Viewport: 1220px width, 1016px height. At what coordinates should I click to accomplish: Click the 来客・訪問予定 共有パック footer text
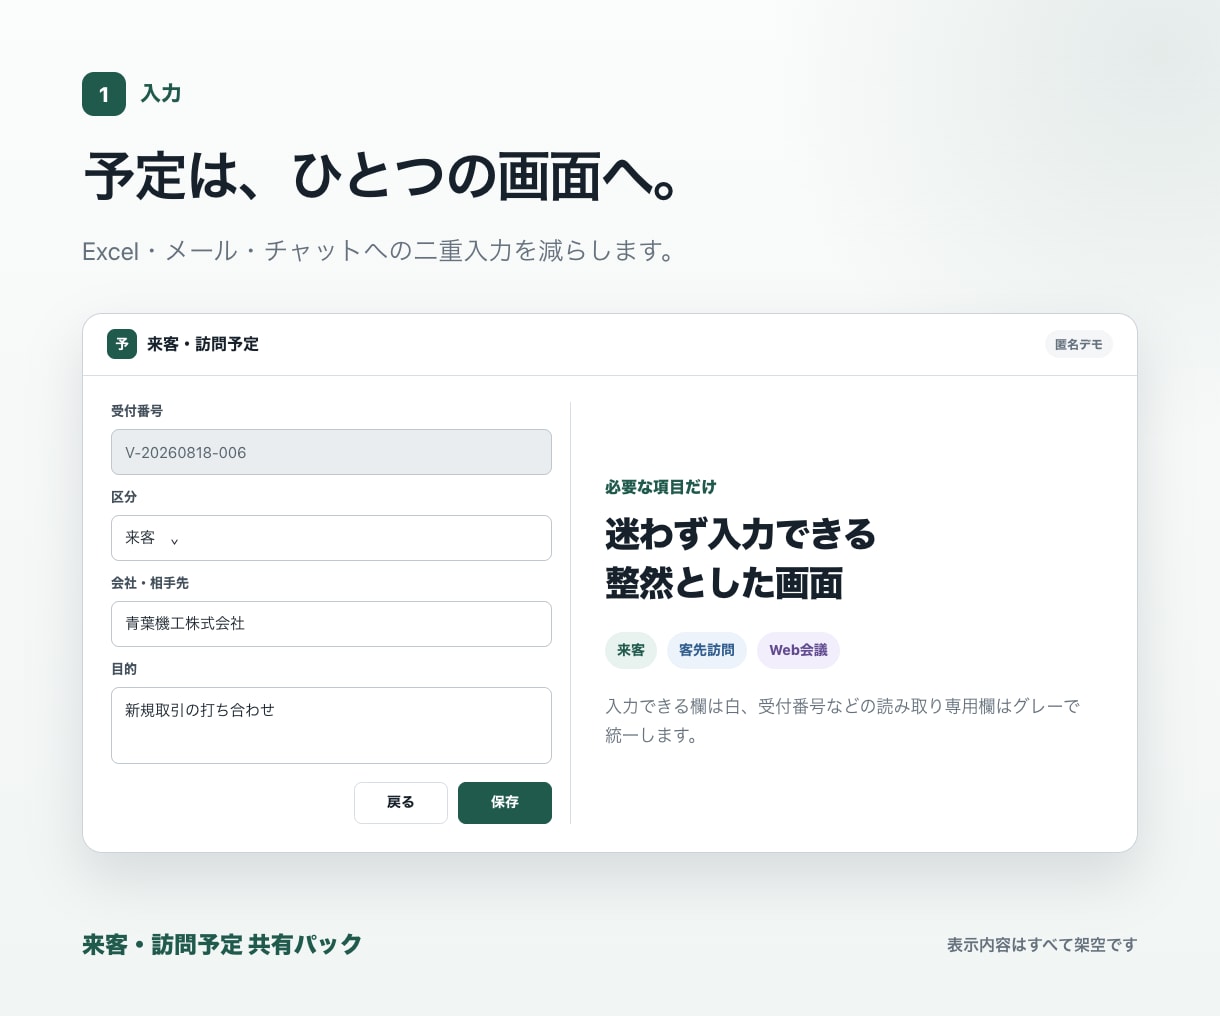tap(222, 944)
